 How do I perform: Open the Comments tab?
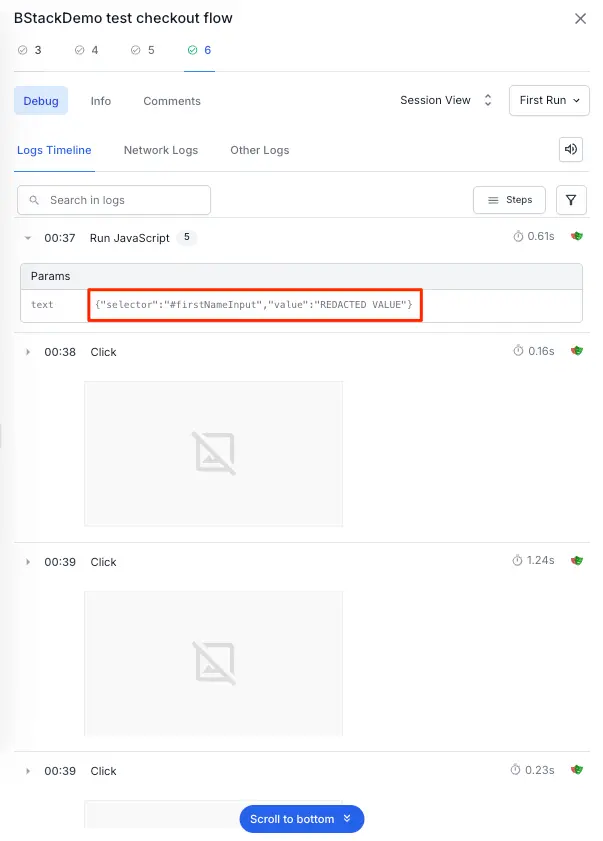pos(172,101)
